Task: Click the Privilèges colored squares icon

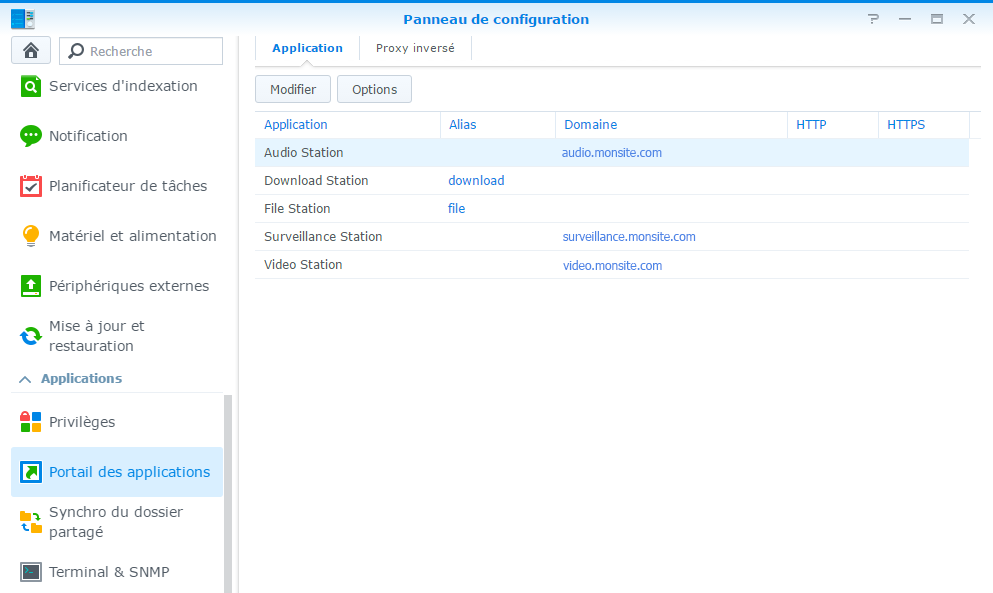Action: click(30, 422)
